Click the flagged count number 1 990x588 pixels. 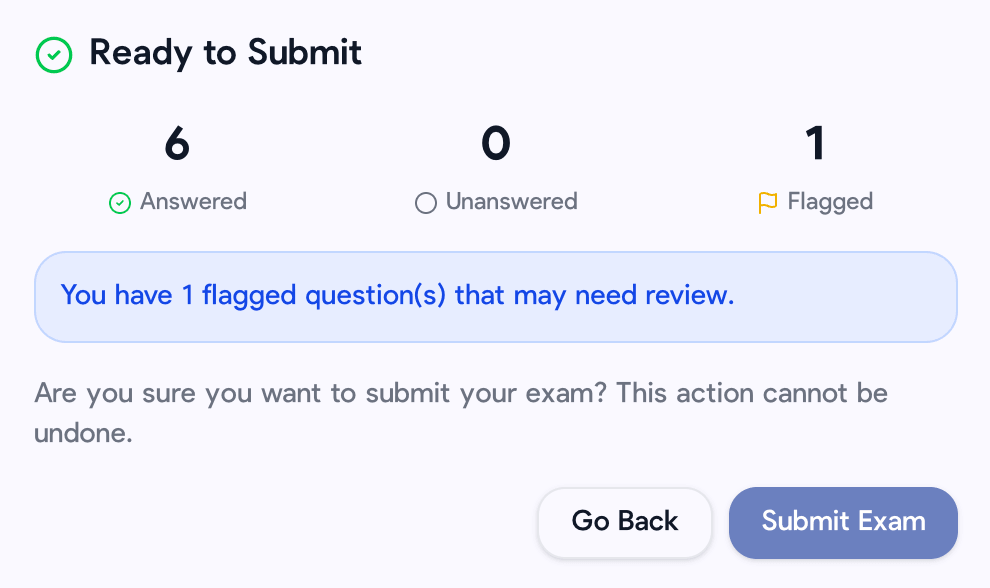815,144
